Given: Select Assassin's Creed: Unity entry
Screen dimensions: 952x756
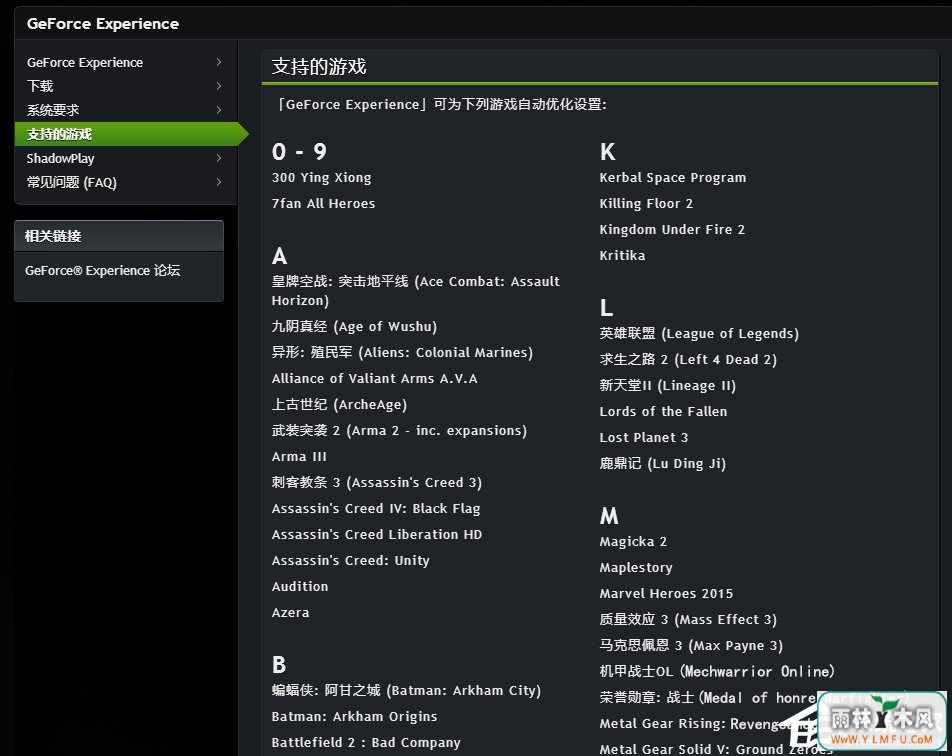Looking at the screenshot, I should pyautogui.click(x=350, y=560).
